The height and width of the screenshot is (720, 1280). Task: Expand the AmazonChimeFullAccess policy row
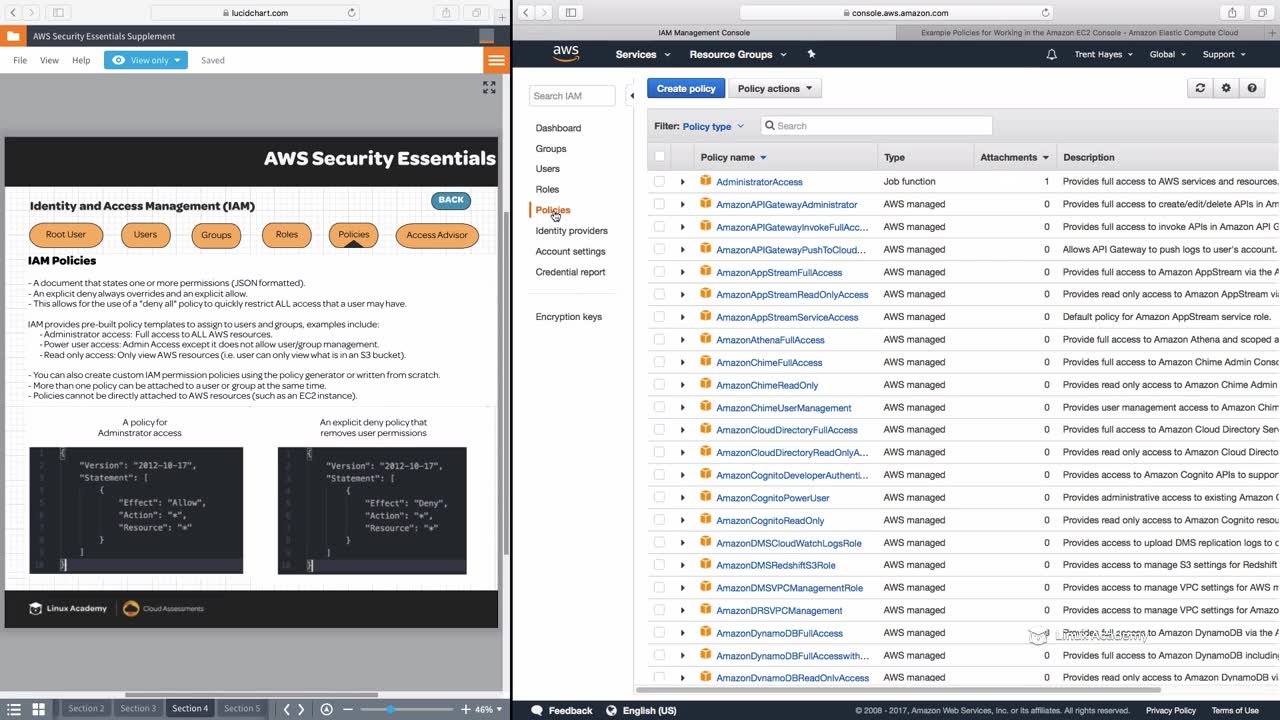point(683,362)
